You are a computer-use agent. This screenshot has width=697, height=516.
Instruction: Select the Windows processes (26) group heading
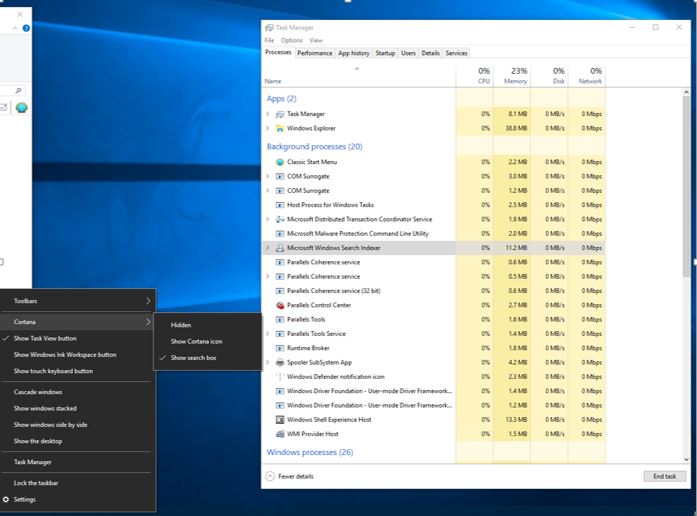(310, 452)
